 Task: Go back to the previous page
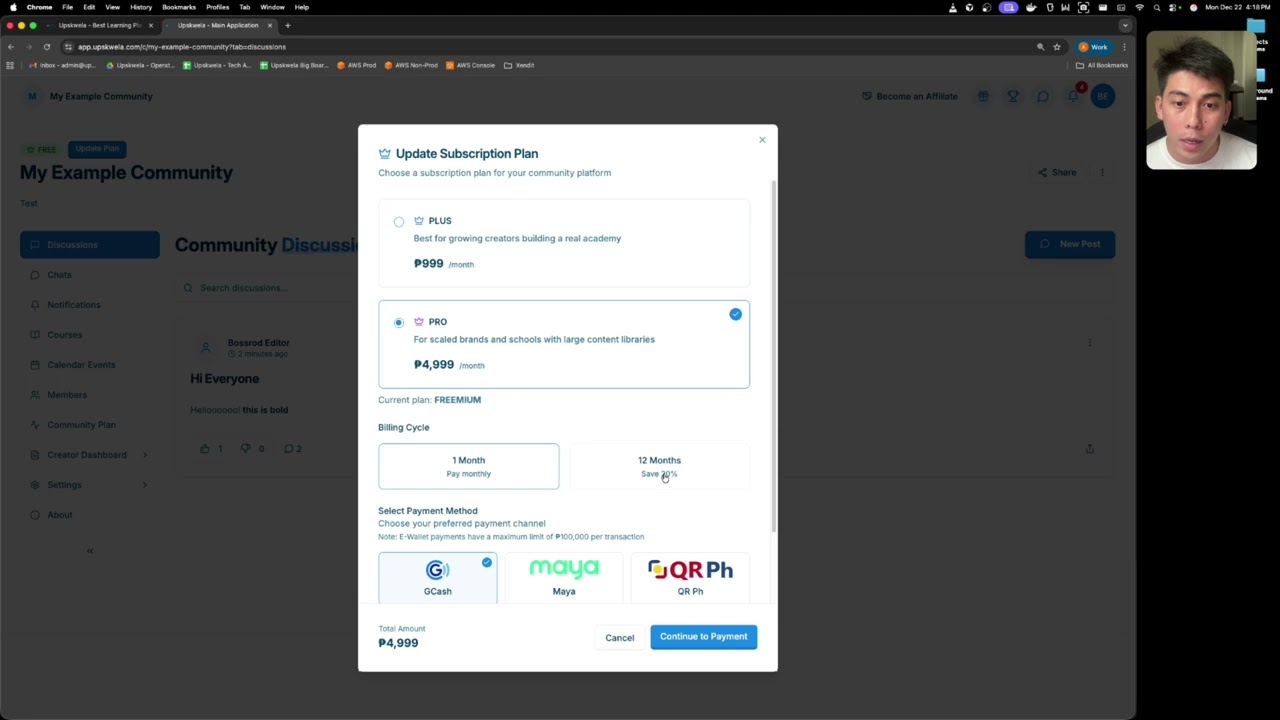point(11,47)
